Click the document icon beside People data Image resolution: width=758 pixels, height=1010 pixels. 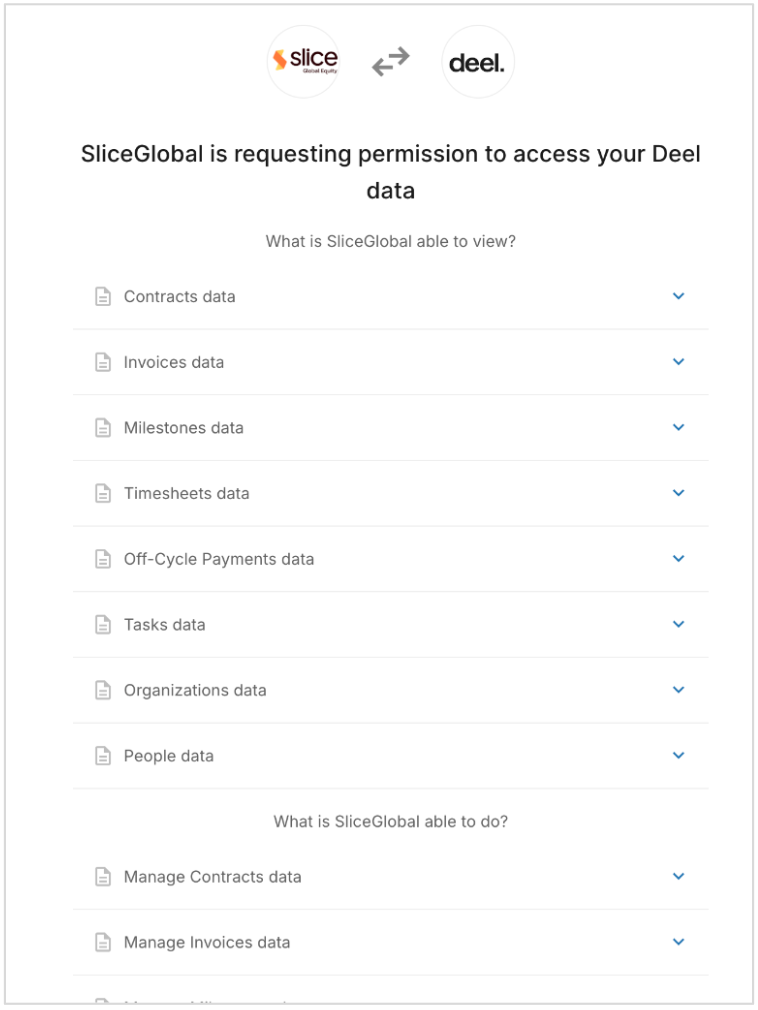coord(103,756)
